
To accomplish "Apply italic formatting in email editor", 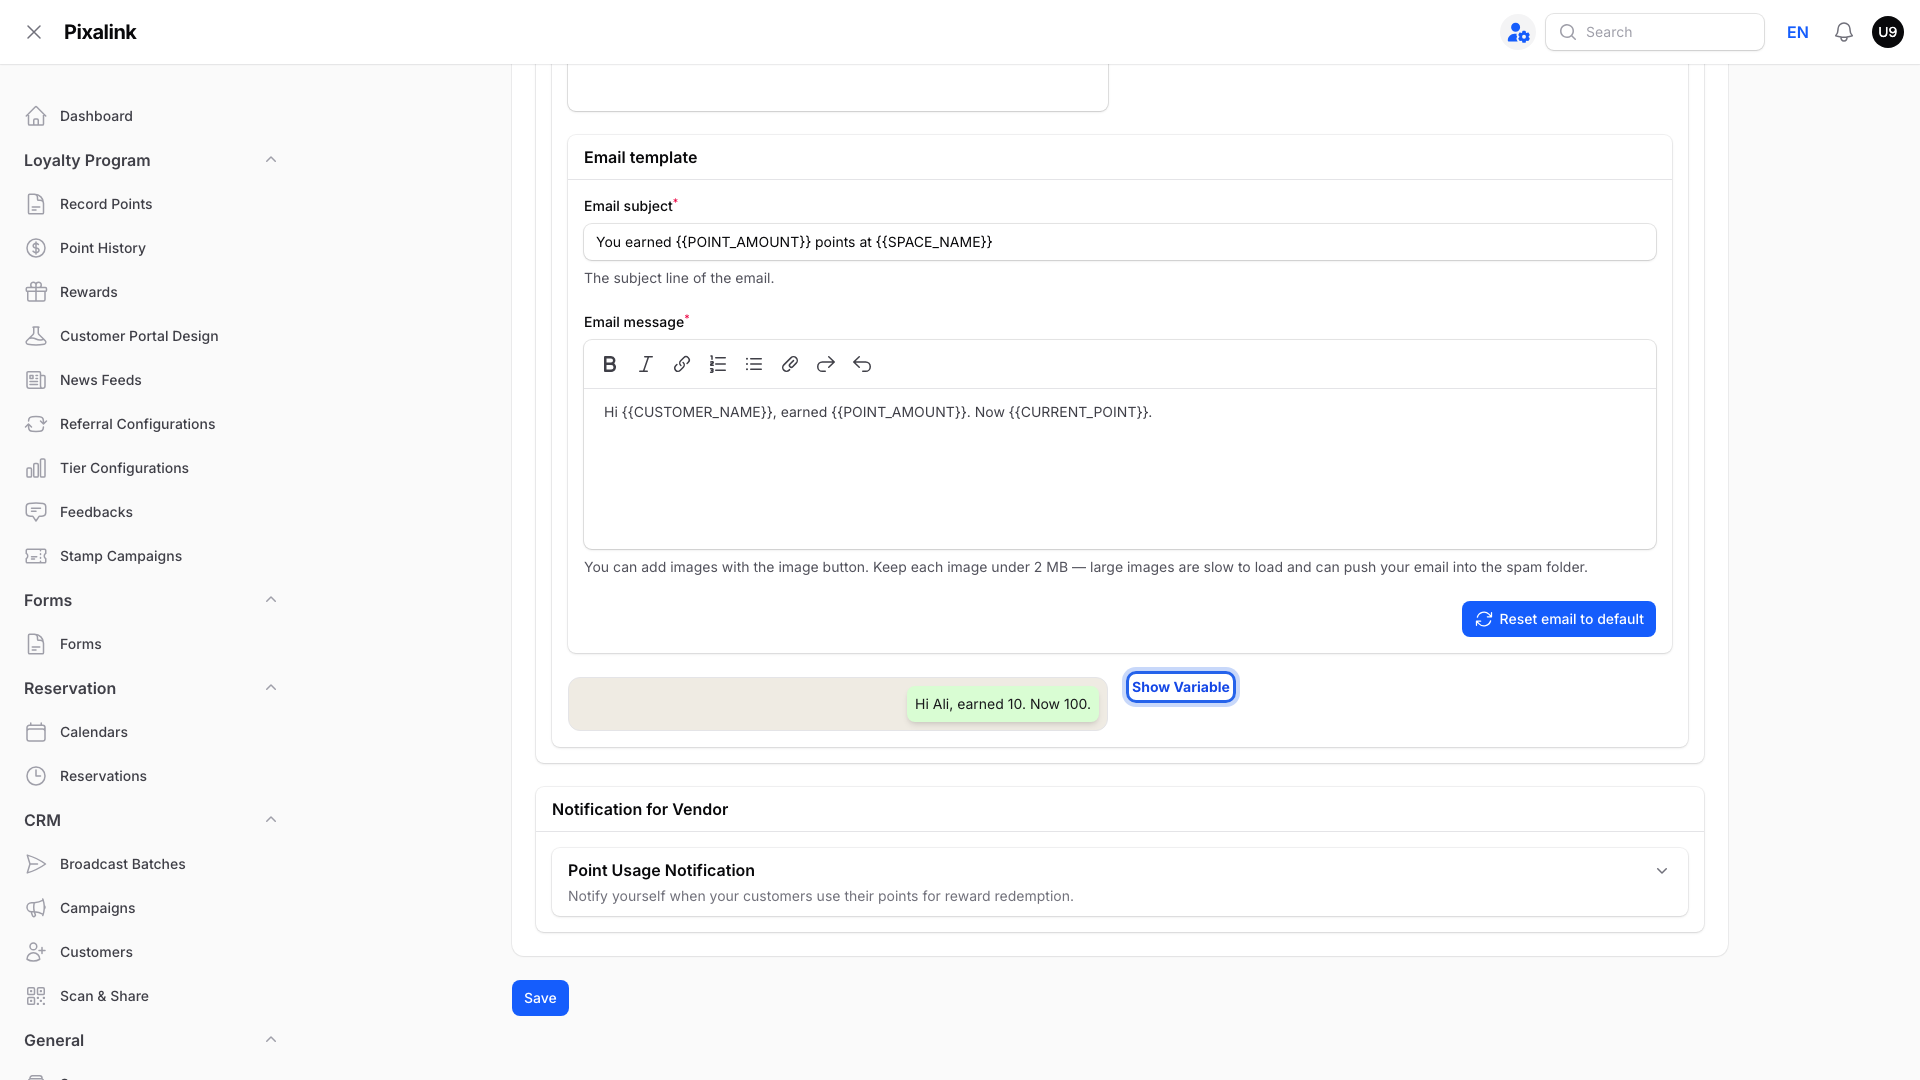I will pos(646,364).
